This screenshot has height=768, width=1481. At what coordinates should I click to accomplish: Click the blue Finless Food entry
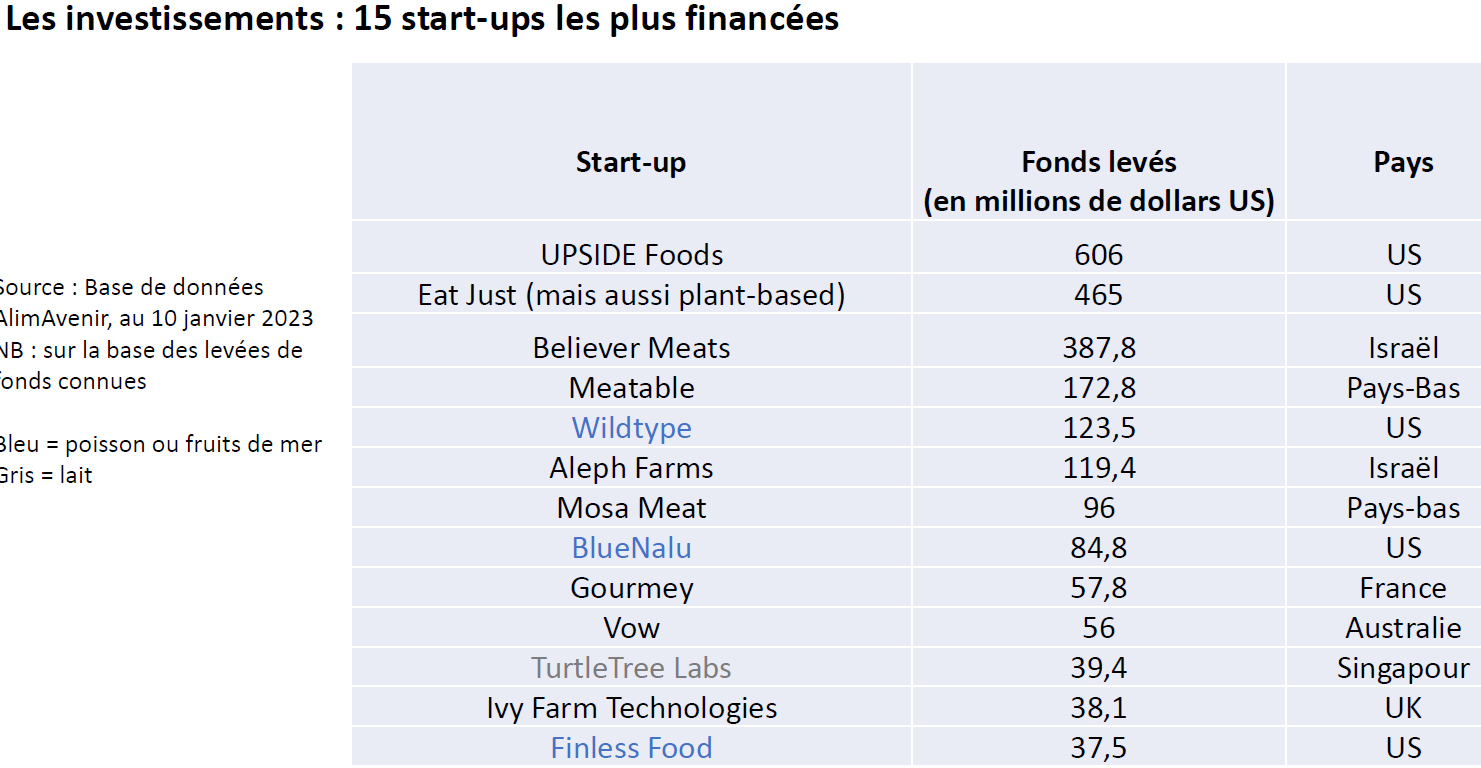coord(631,748)
